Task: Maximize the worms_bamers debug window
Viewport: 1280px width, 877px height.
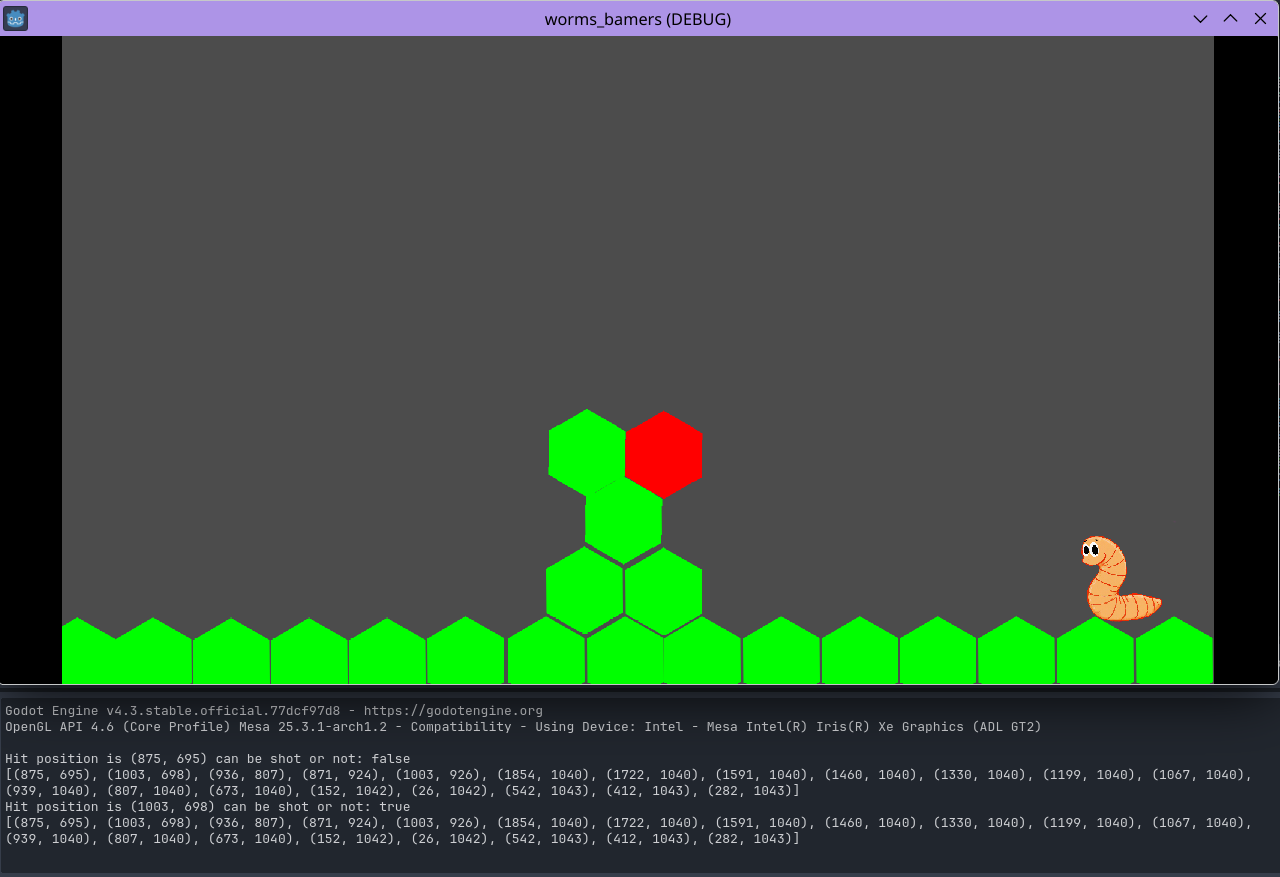Action: coord(1230,18)
